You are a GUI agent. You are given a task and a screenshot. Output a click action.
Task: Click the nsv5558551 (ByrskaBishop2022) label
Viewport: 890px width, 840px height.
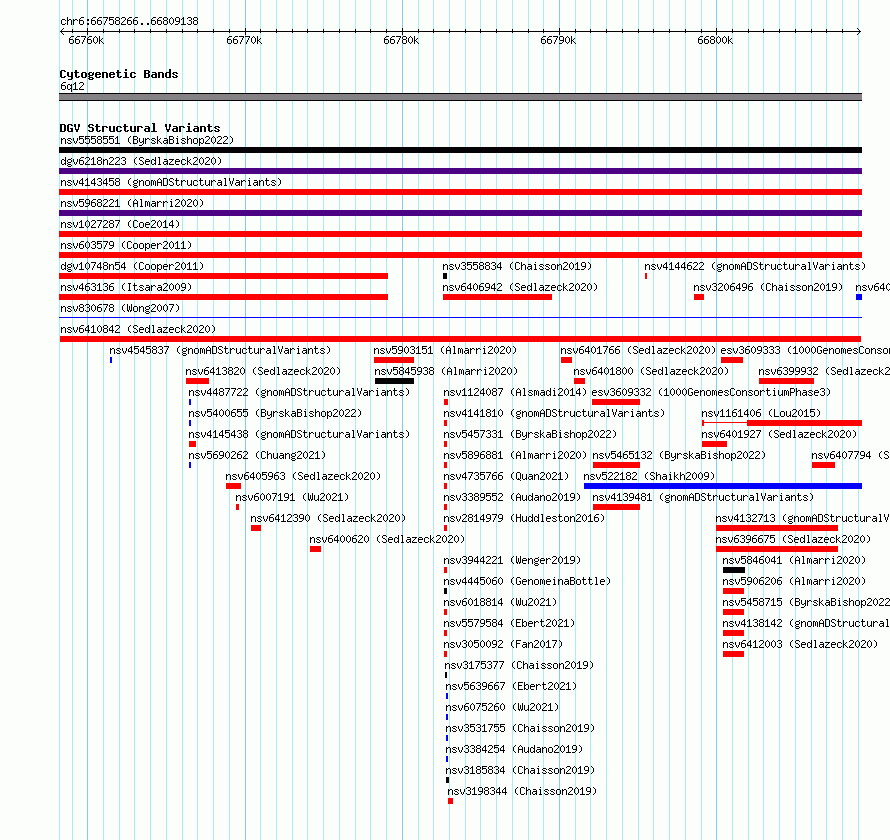pos(147,140)
